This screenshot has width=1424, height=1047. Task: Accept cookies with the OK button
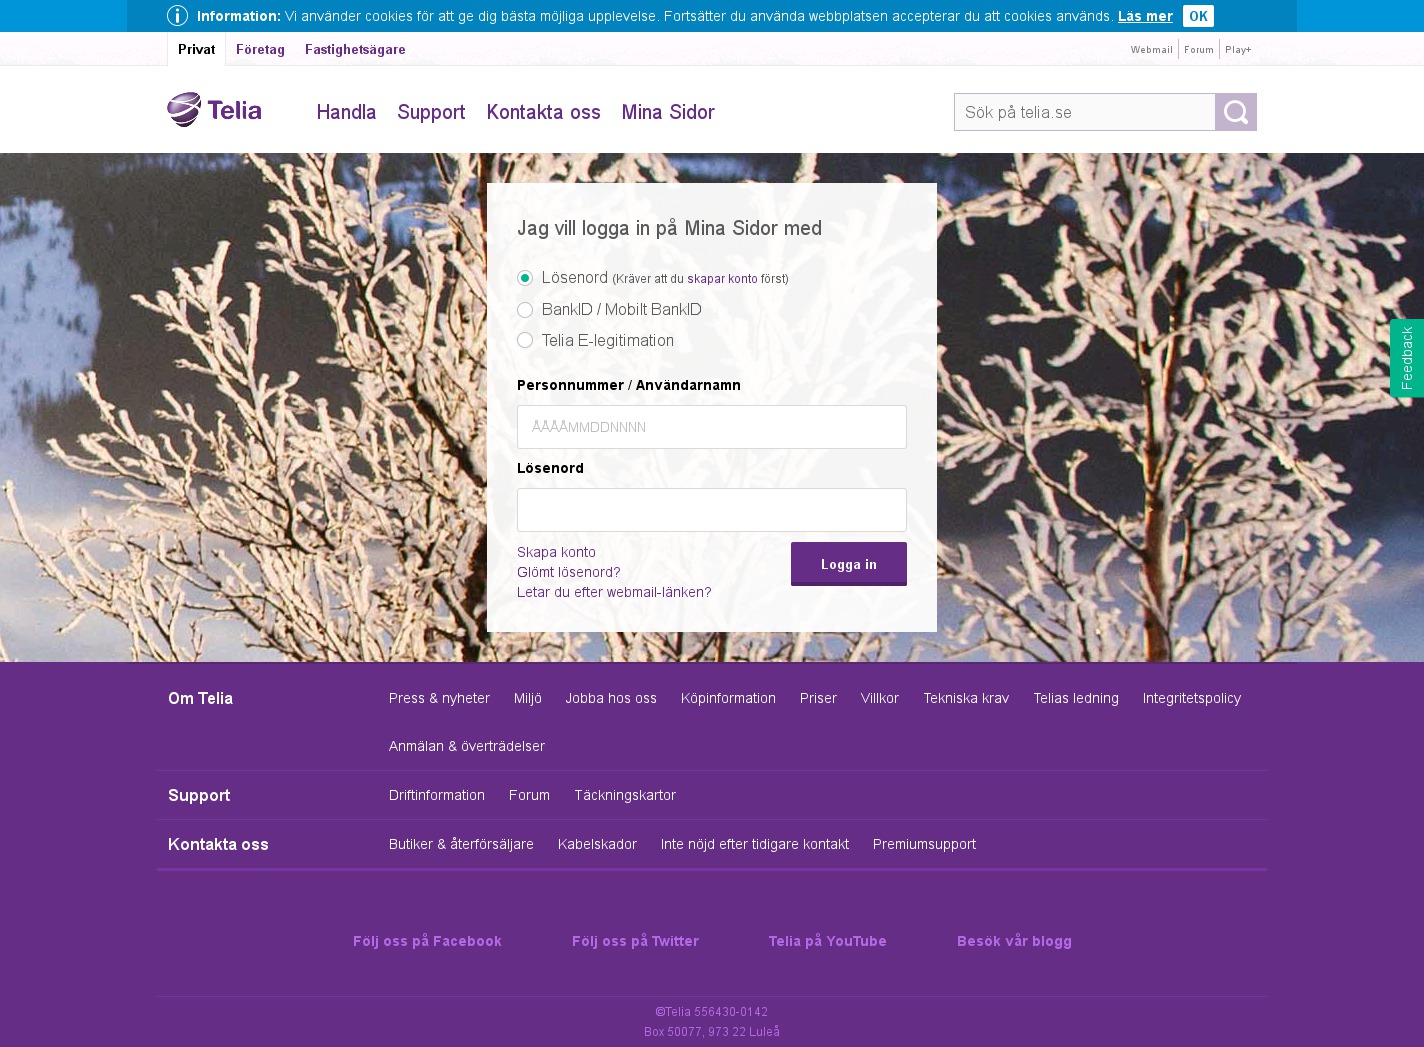pos(1198,16)
